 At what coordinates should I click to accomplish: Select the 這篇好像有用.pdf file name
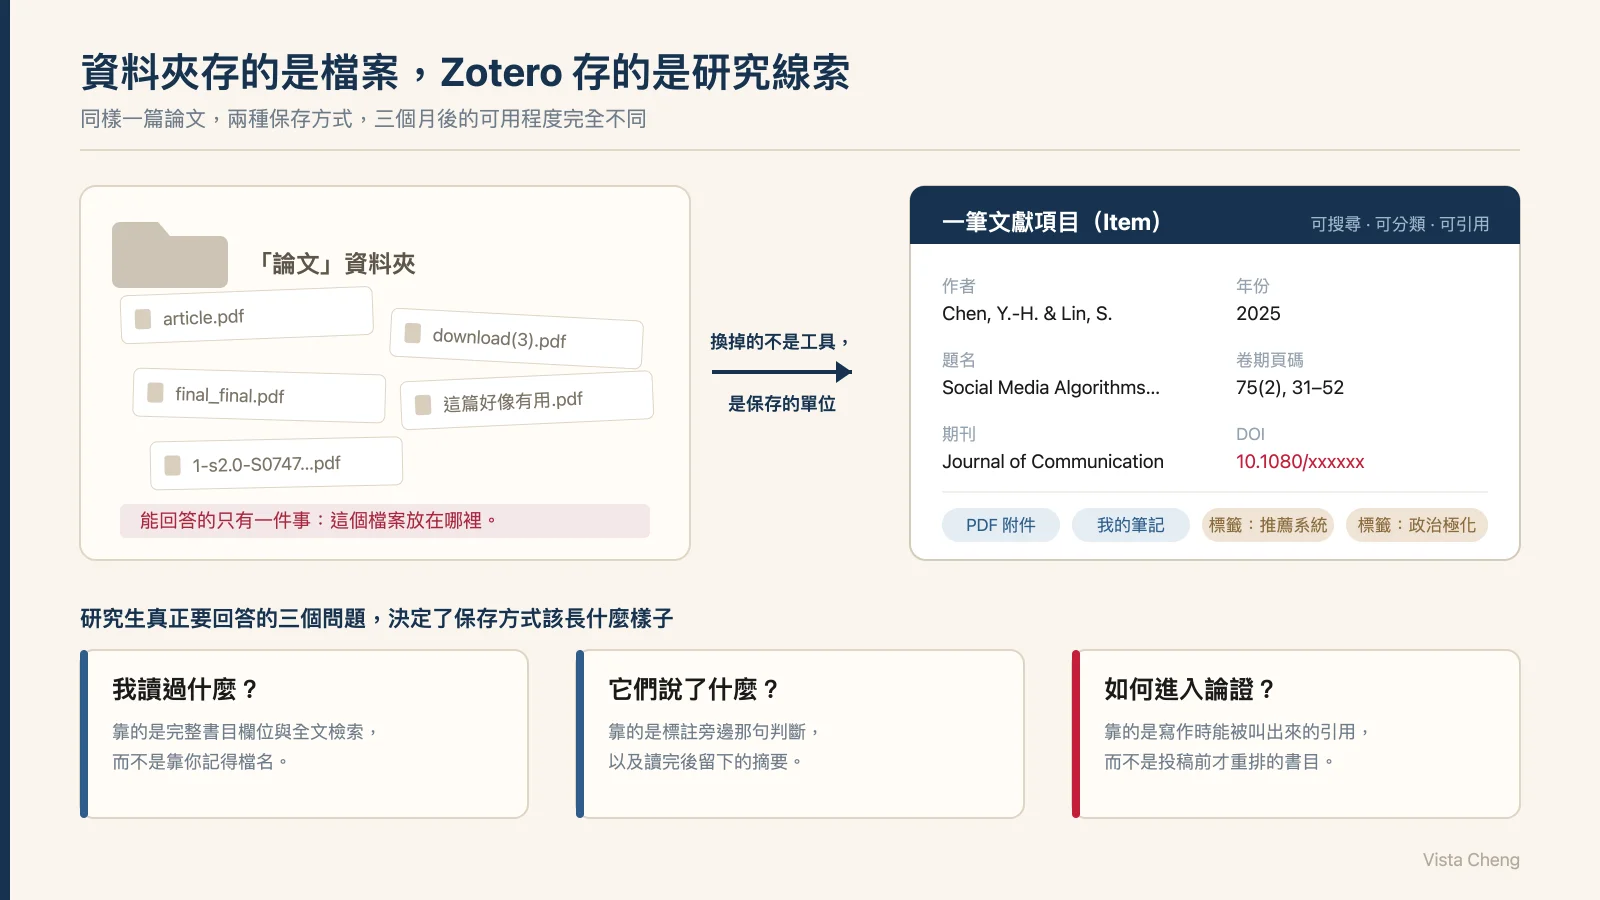click(x=513, y=401)
